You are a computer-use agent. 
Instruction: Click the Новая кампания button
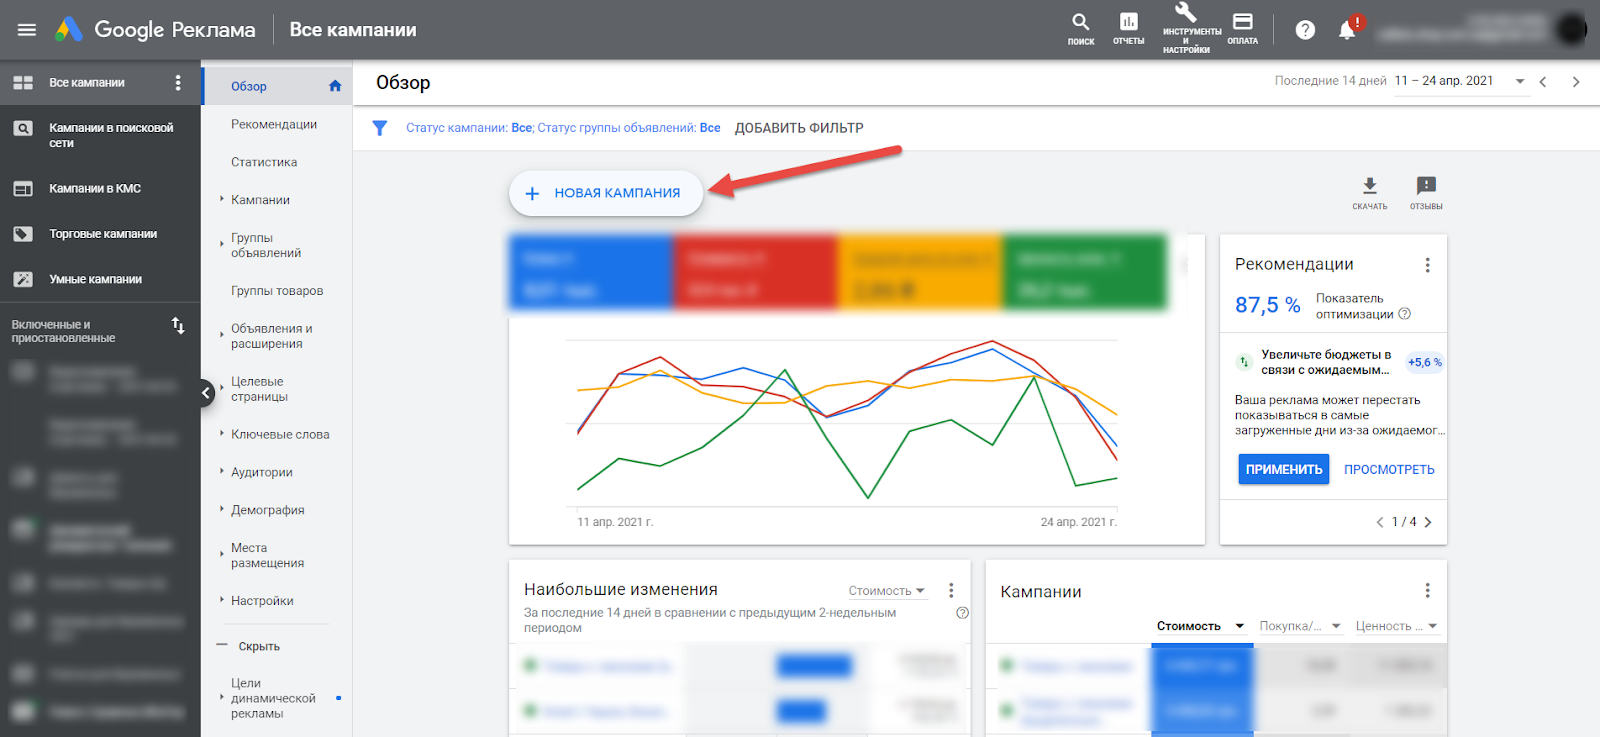point(605,193)
